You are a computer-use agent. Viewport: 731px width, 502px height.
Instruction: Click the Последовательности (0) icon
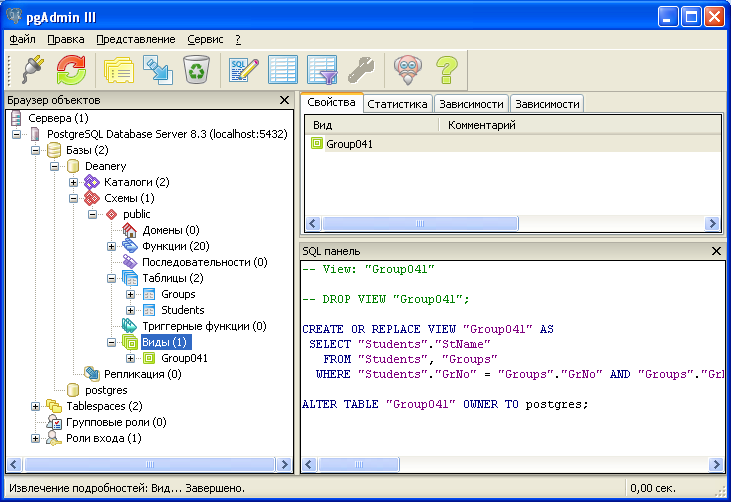[x=130, y=262]
